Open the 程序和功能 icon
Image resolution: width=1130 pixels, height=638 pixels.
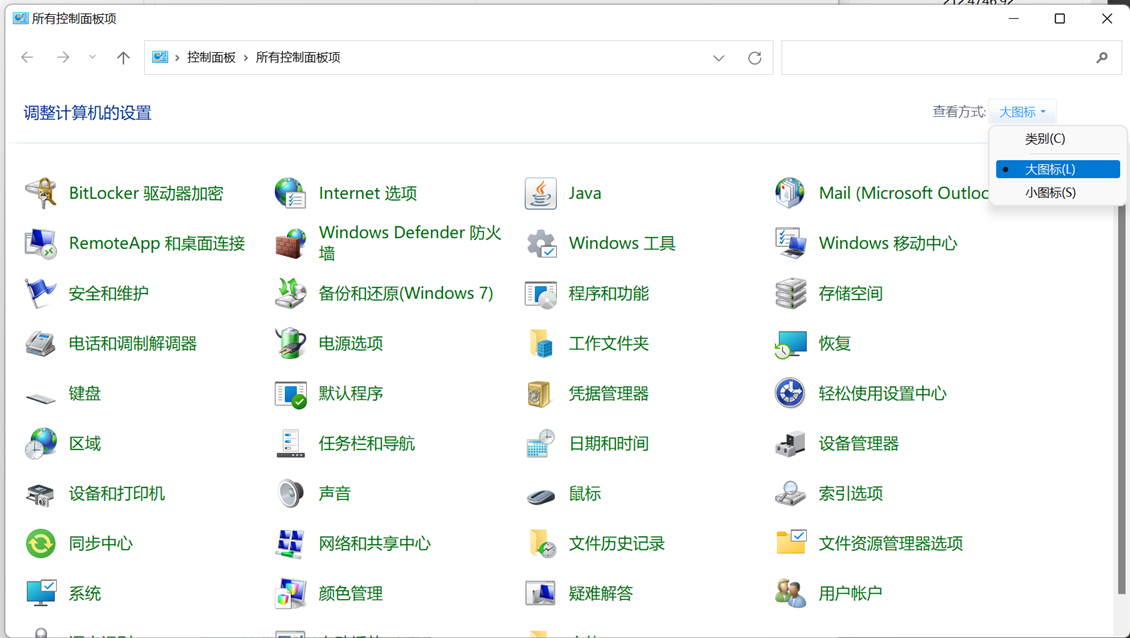(540, 293)
